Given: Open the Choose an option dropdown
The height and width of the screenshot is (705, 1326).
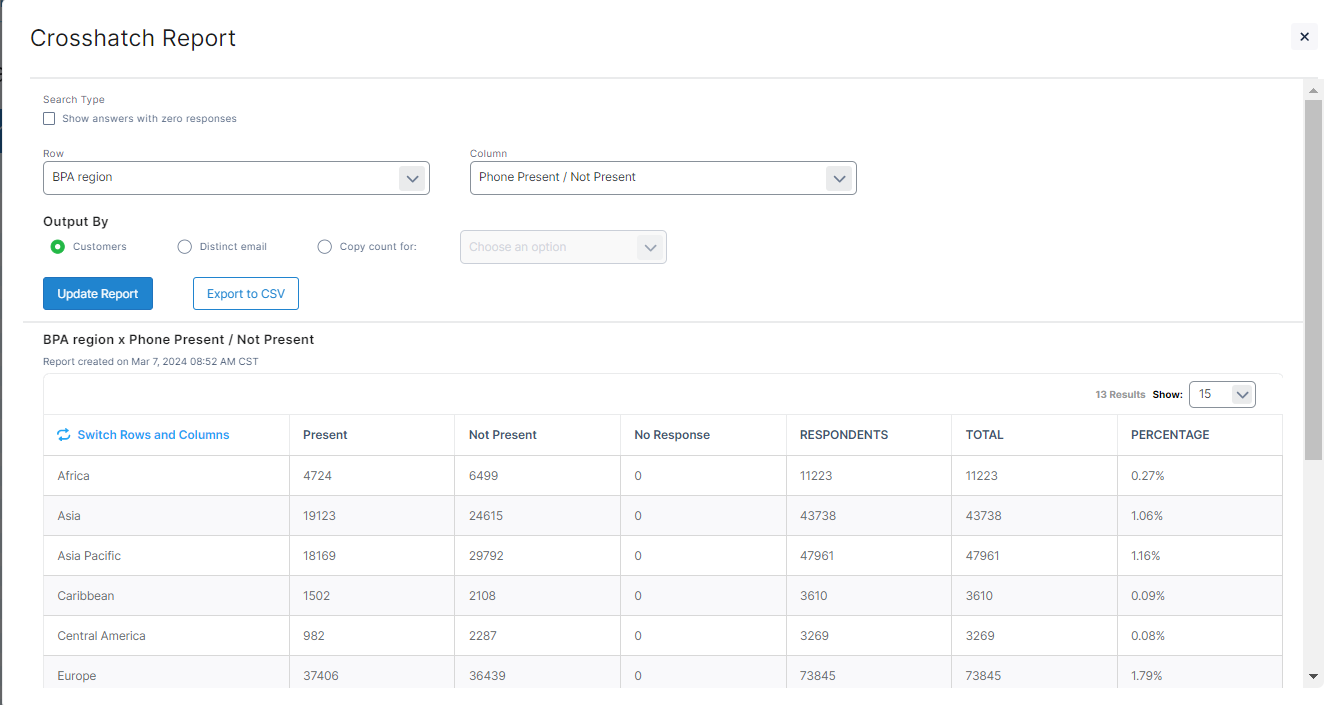Looking at the screenshot, I should click(563, 247).
